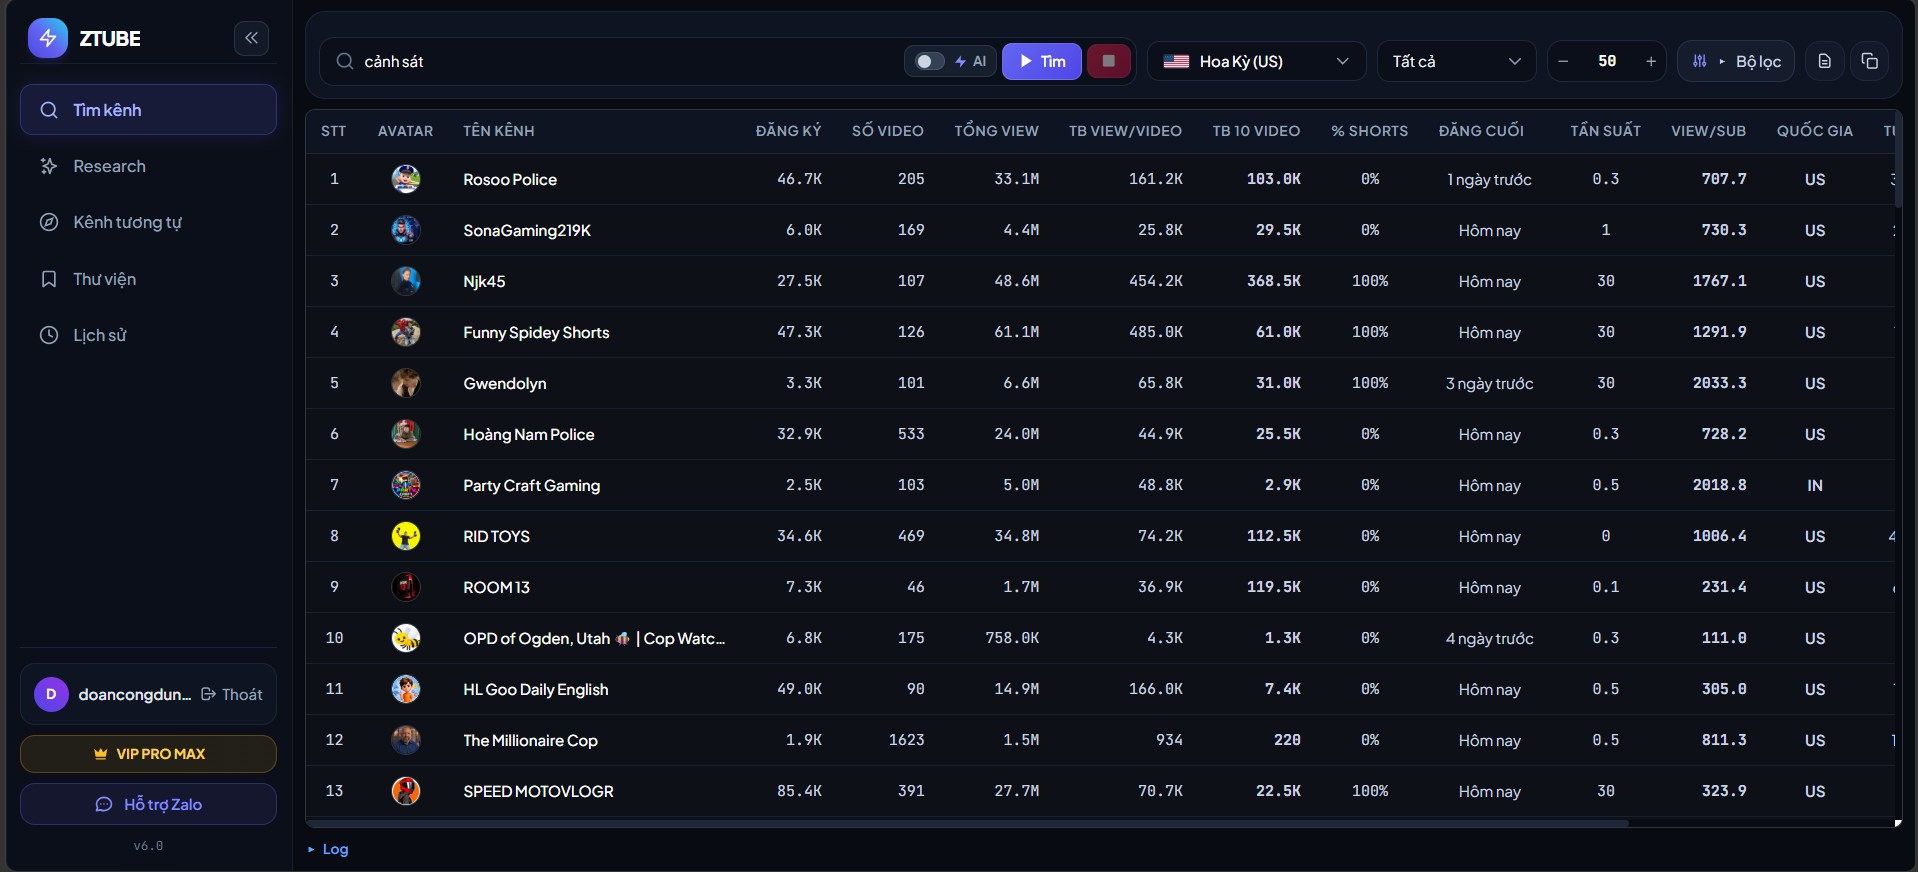Click the vertical table scrollbar
1918x872 pixels.
click(1898, 160)
